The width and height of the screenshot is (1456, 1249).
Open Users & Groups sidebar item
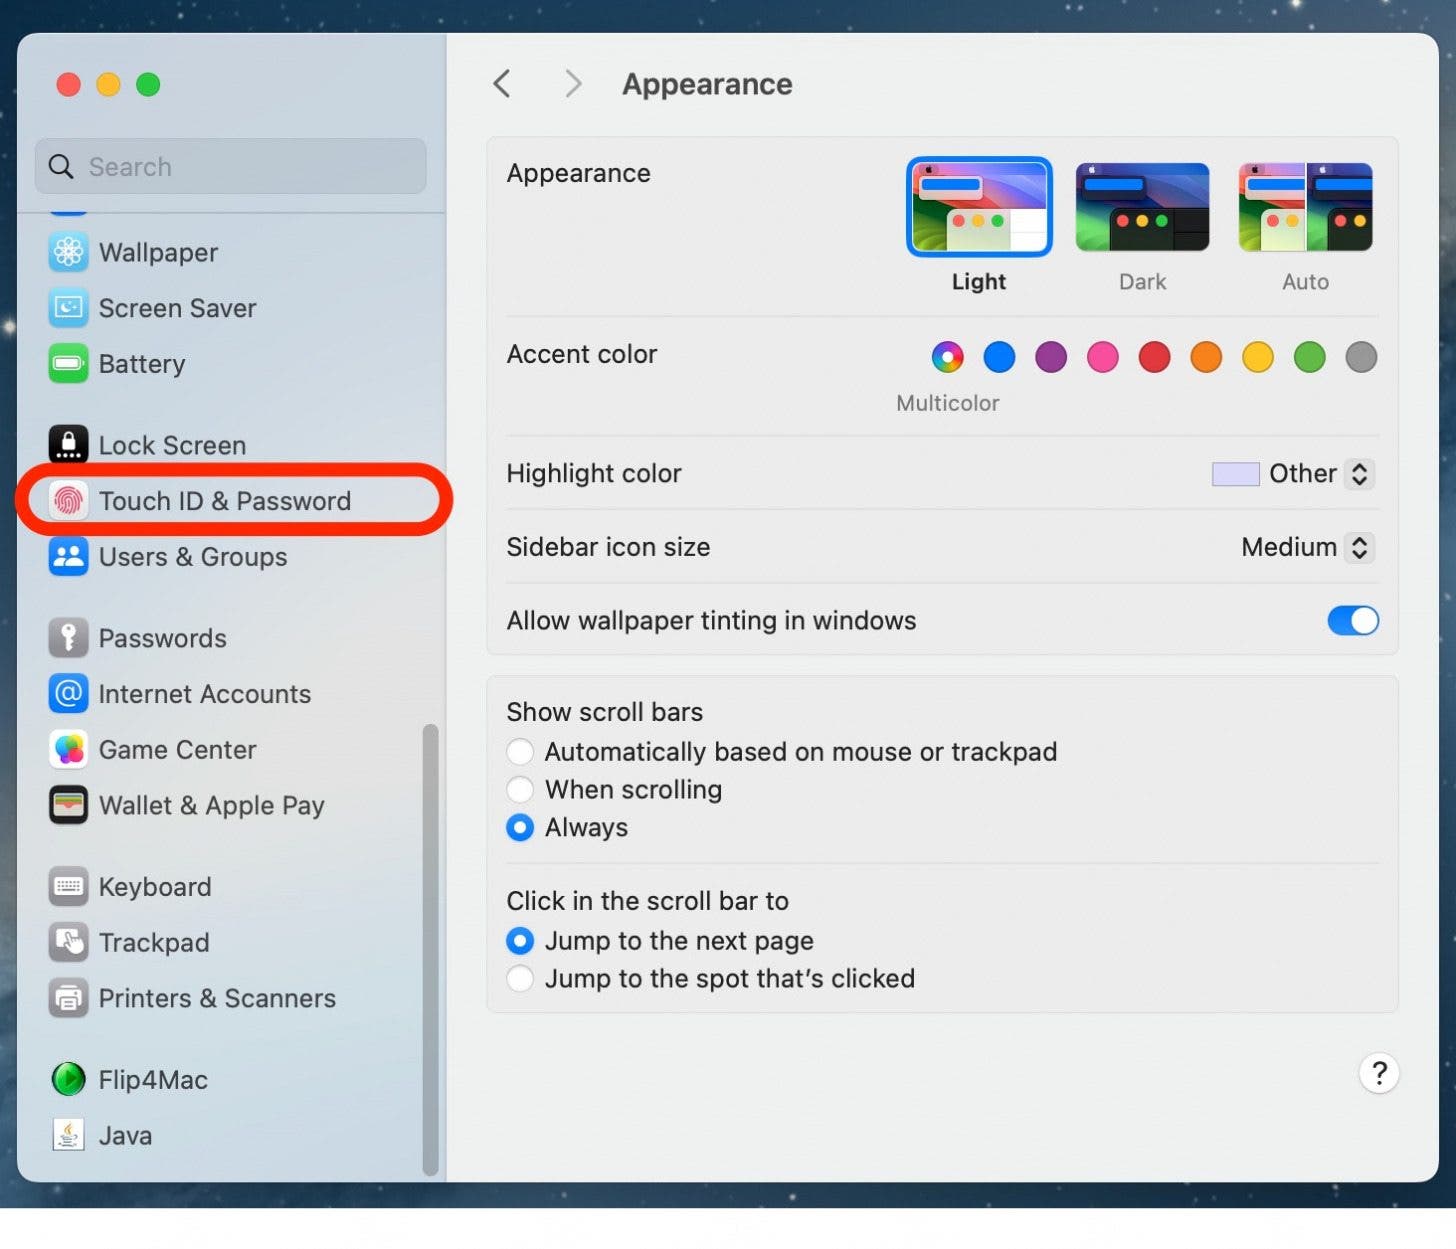tap(192, 557)
